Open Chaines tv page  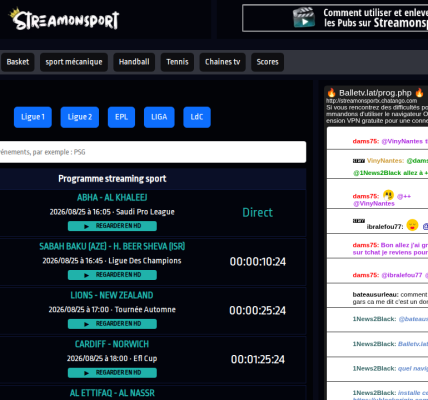pos(223,62)
